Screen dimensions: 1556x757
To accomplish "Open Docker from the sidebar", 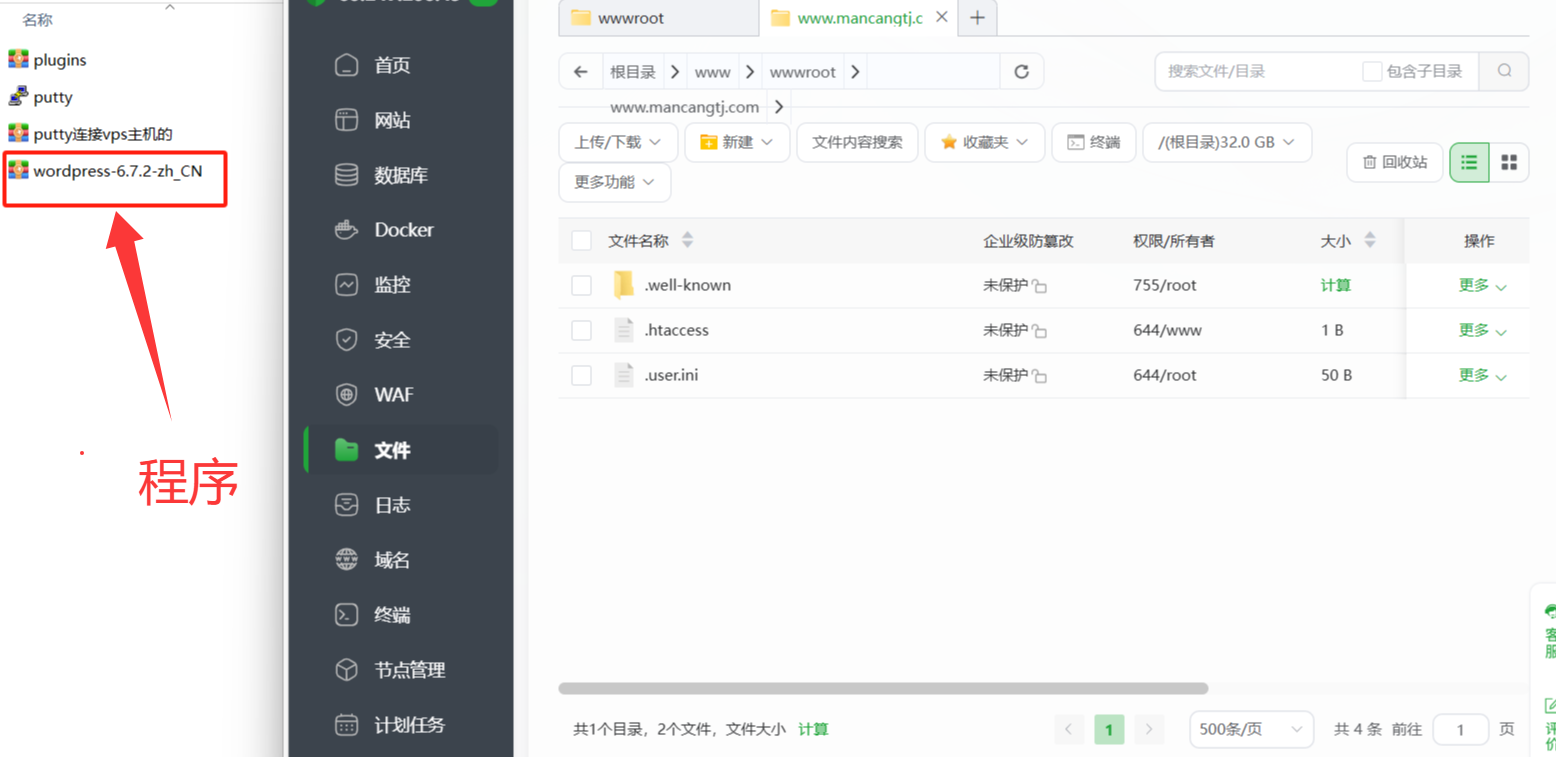I will (x=402, y=230).
